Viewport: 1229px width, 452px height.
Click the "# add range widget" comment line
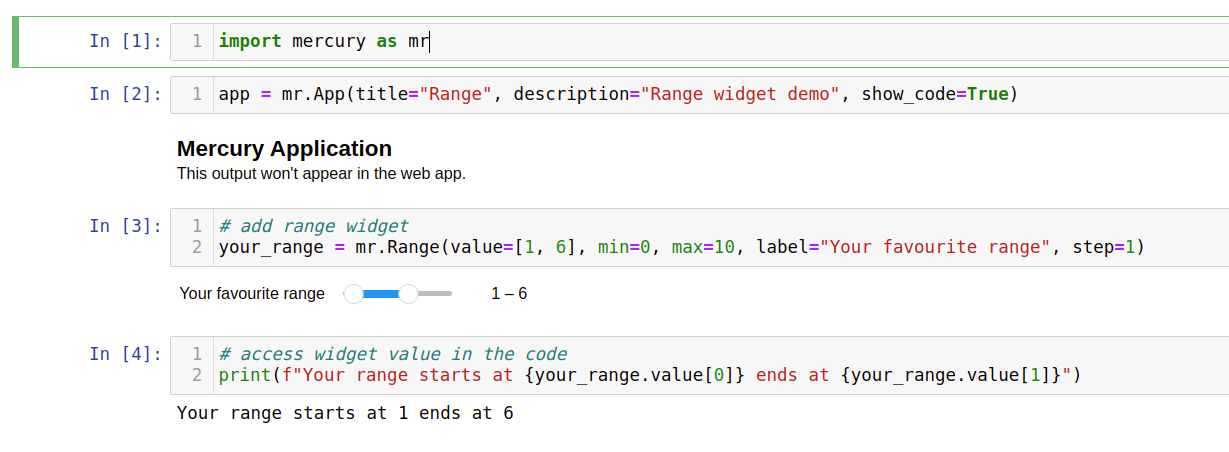point(314,226)
